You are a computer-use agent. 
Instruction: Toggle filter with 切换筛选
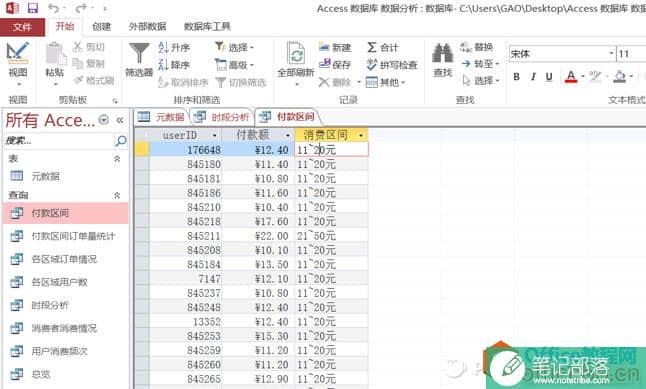coord(241,82)
